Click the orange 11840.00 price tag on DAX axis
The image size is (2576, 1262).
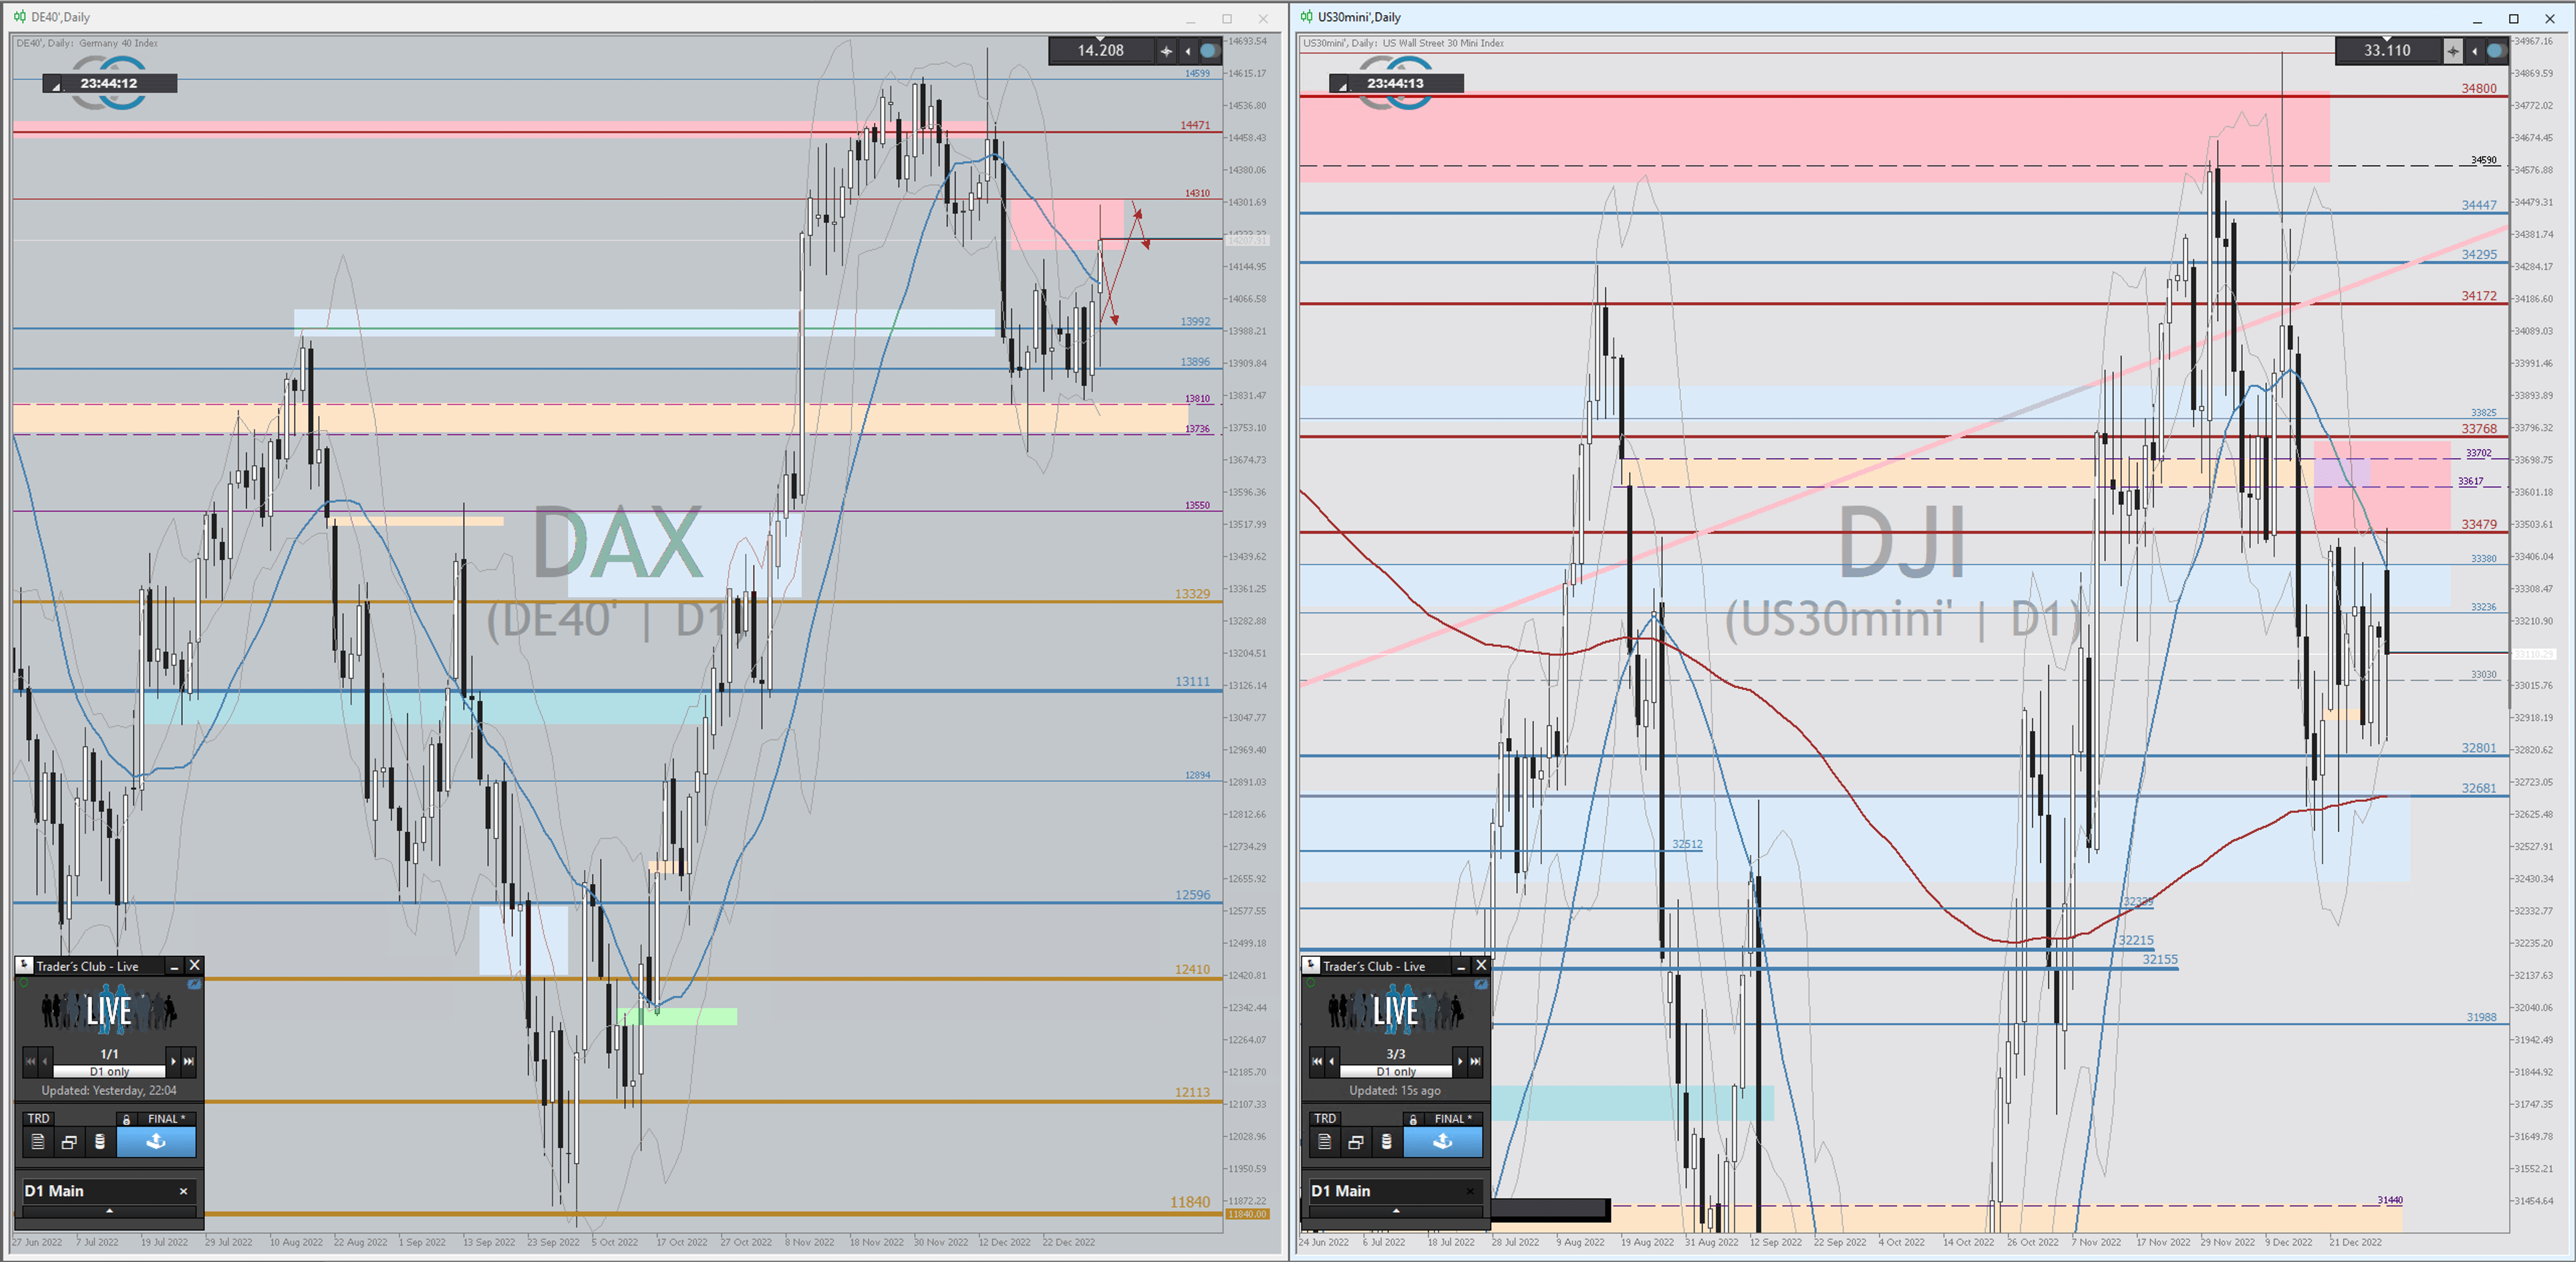click(1247, 1214)
